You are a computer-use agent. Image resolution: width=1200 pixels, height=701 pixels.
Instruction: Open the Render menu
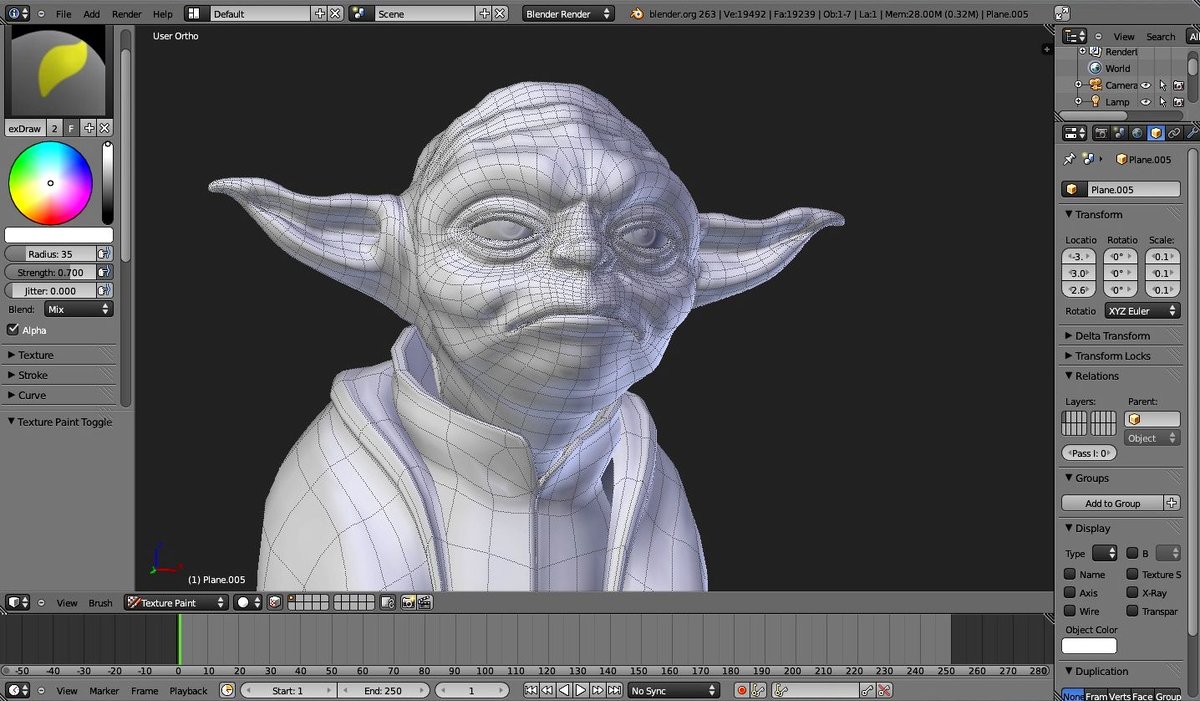click(x=127, y=14)
